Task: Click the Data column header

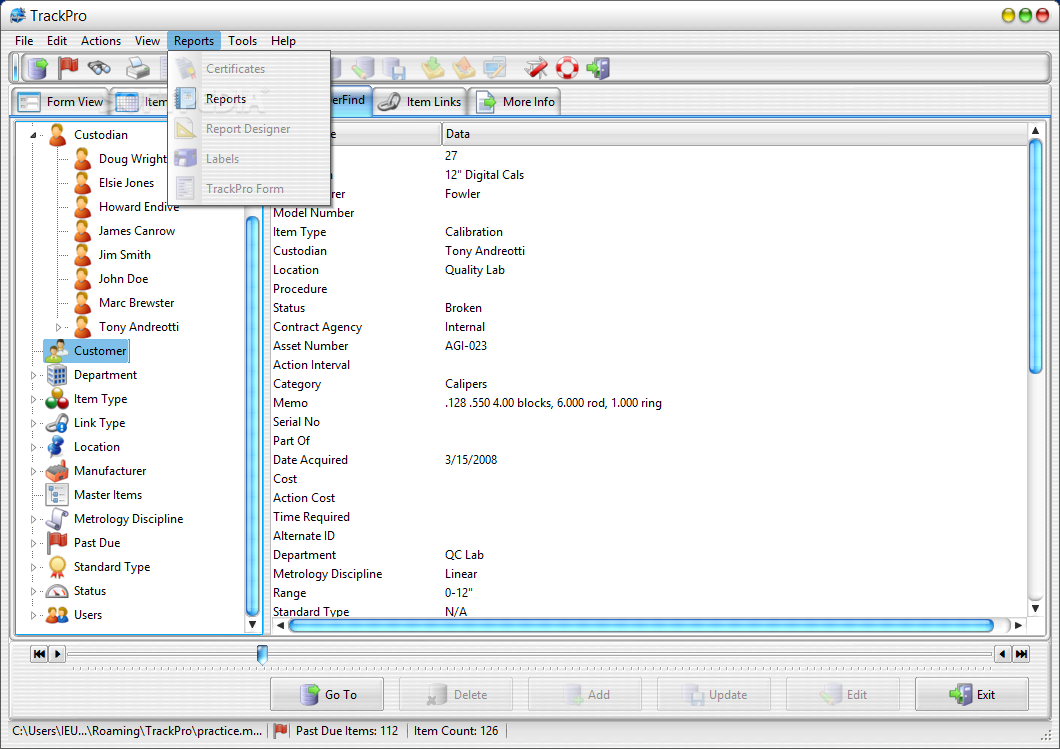Action: (734, 134)
